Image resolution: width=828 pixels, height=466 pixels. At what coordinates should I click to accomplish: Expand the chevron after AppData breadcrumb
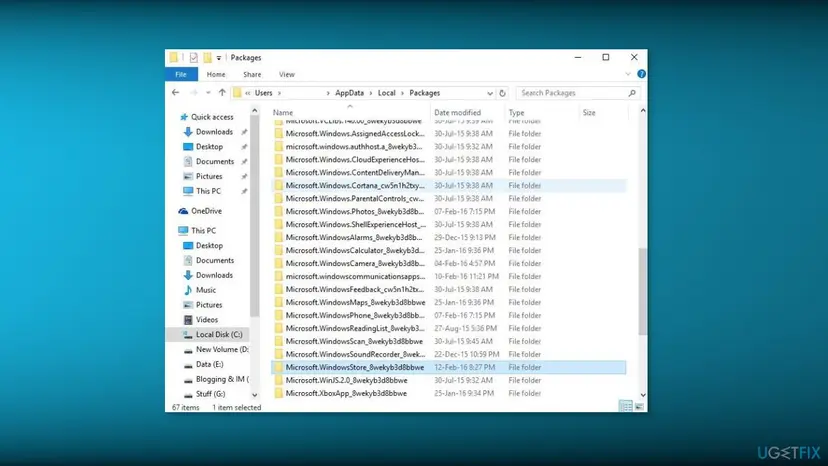click(371, 93)
